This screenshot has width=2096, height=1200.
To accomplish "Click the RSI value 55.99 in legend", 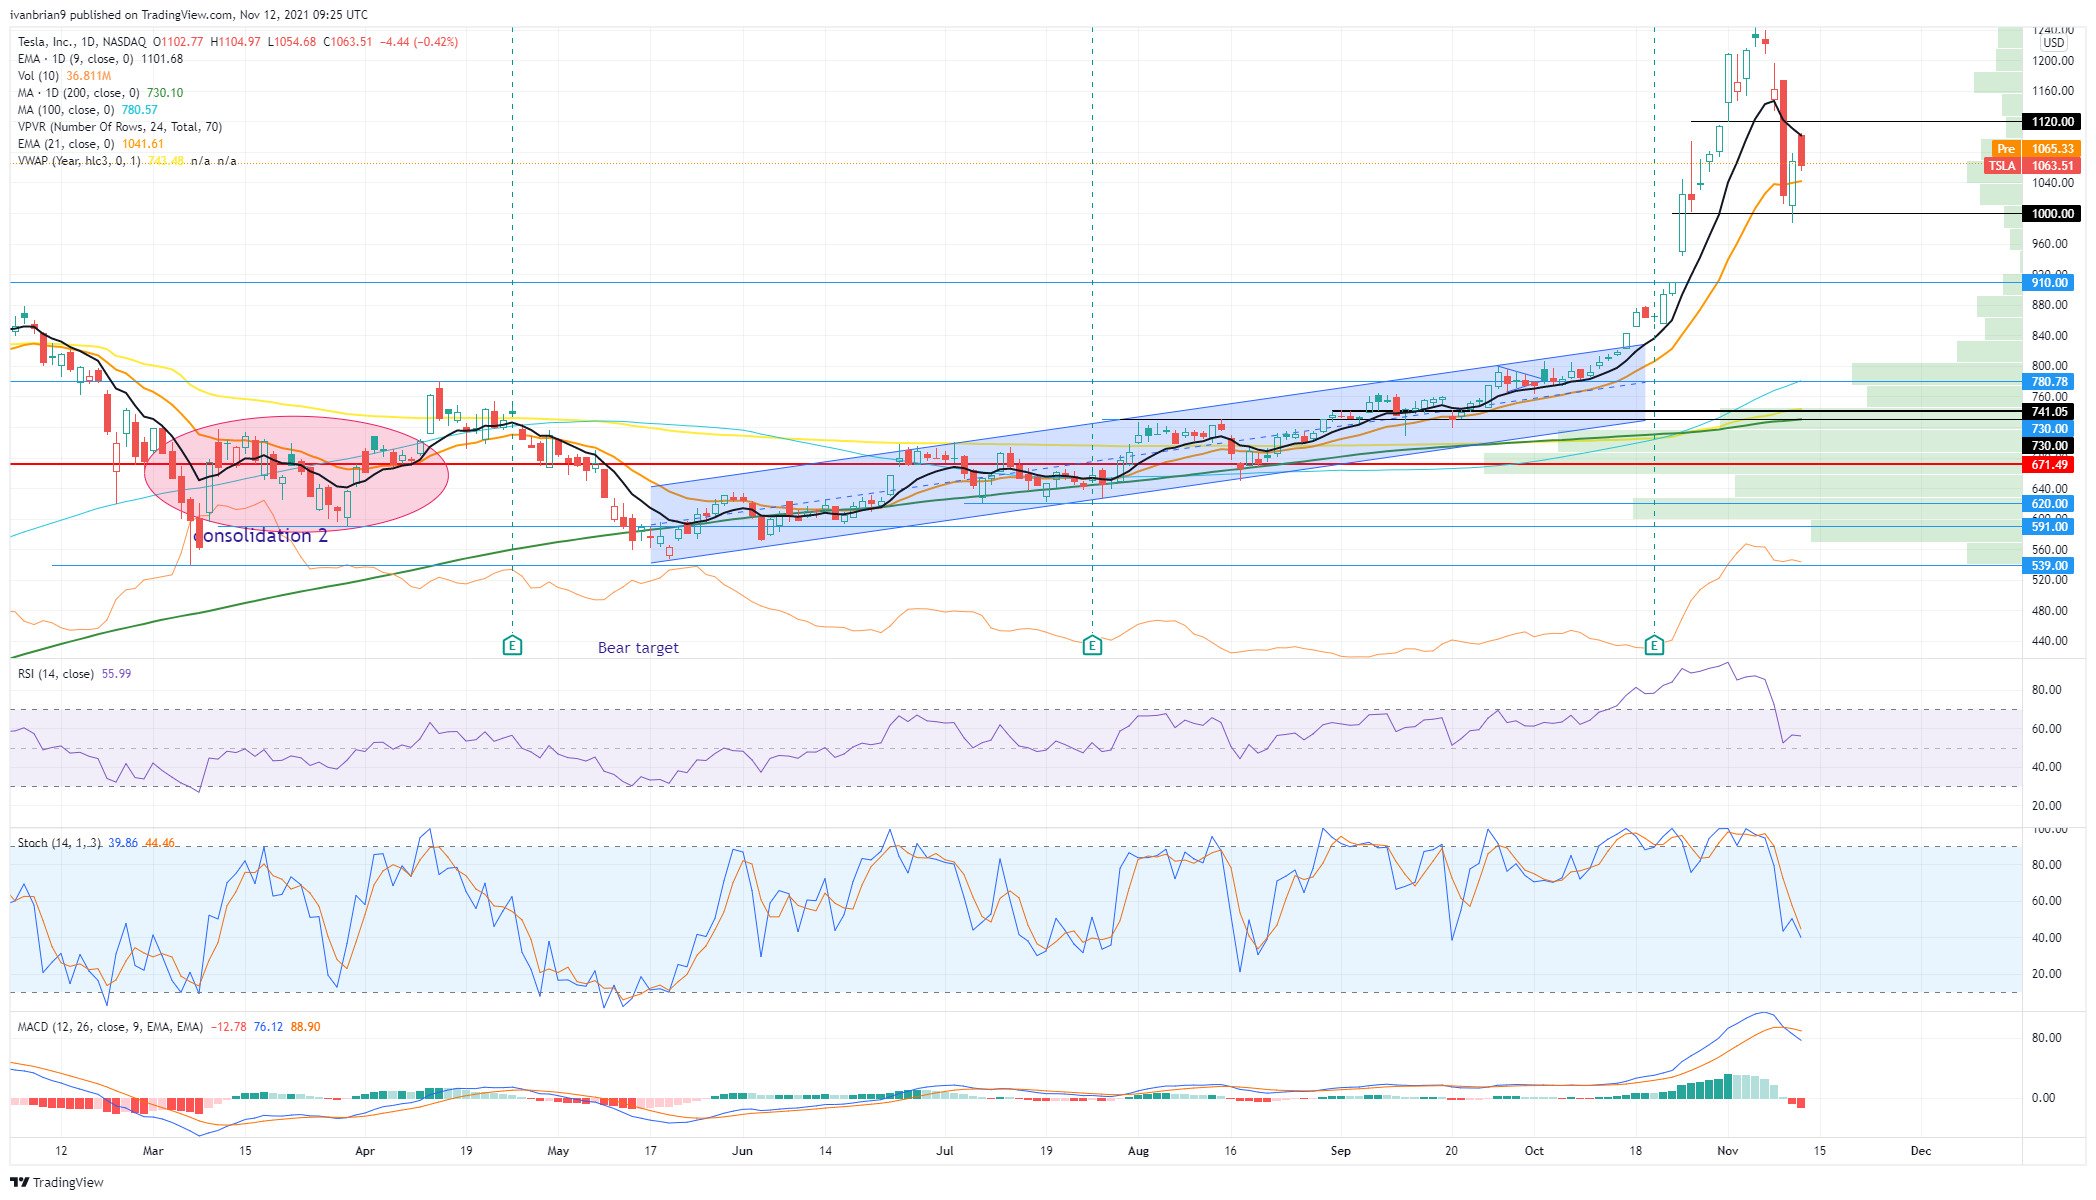I will pyautogui.click(x=116, y=674).
